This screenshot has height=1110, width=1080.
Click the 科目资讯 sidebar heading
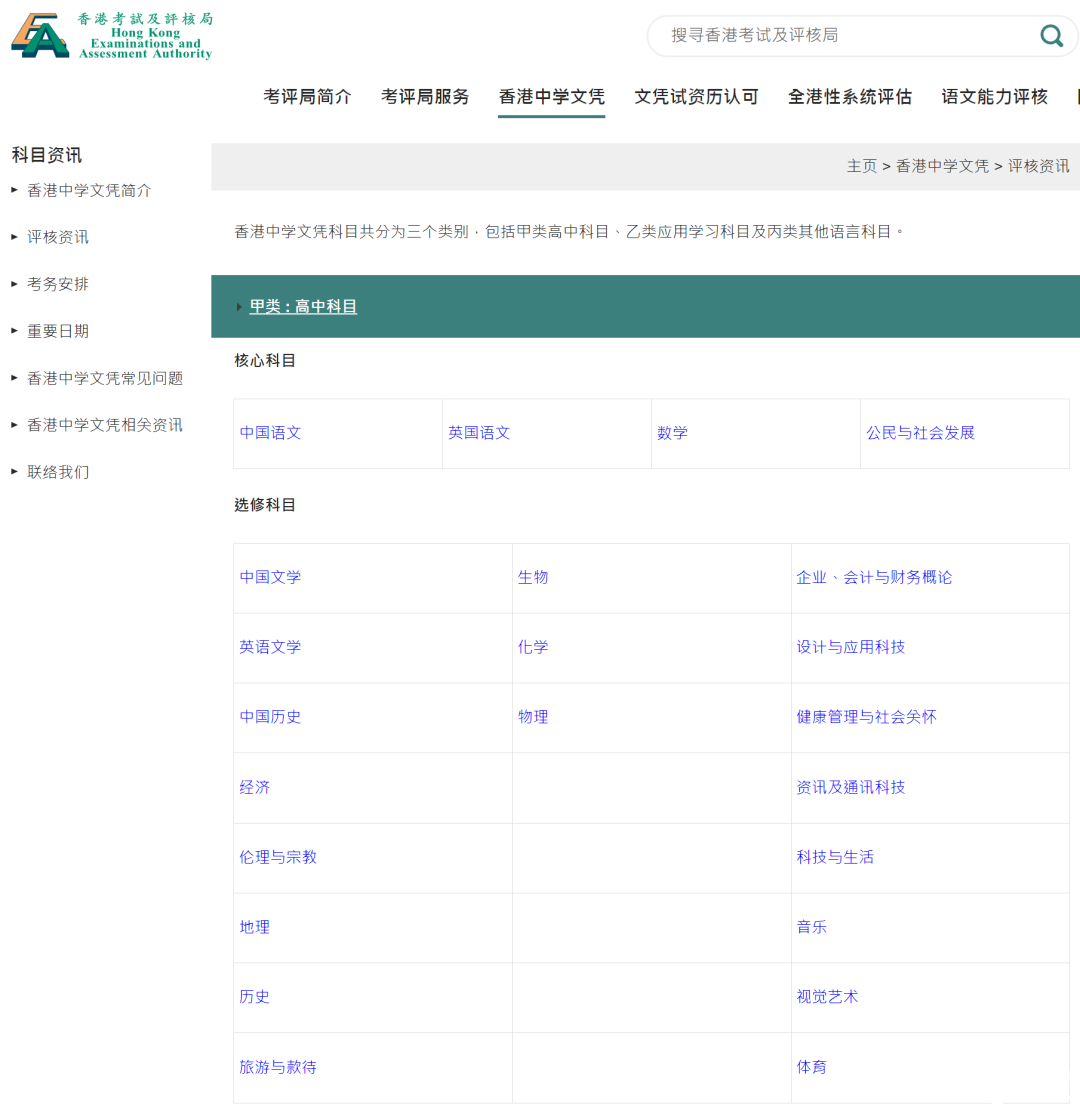47,155
